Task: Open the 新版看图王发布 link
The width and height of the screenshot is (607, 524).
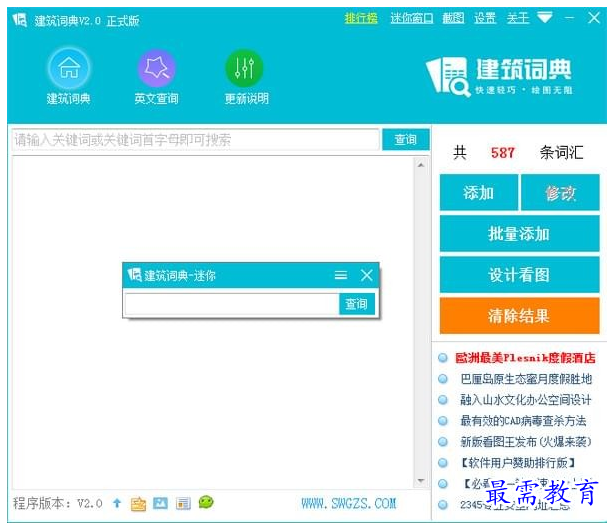Action: (526, 442)
